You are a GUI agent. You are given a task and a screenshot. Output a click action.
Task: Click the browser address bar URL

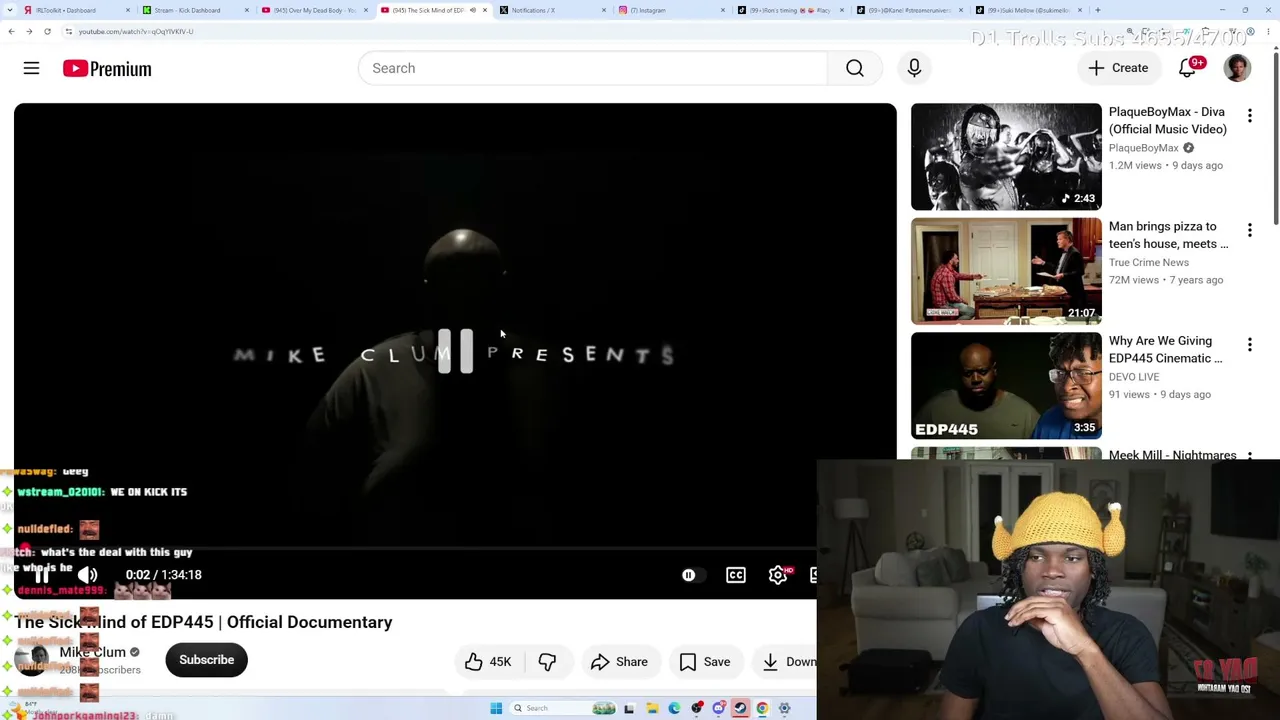point(136,31)
